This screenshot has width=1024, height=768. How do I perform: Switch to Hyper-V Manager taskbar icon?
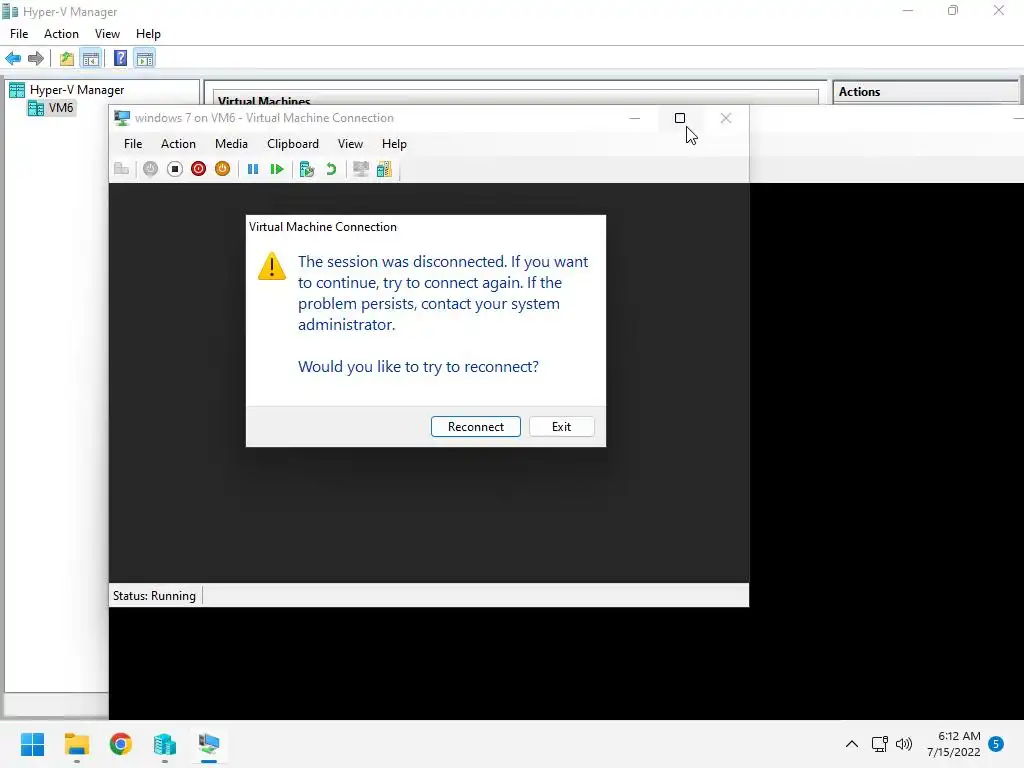pyautogui.click(x=165, y=744)
